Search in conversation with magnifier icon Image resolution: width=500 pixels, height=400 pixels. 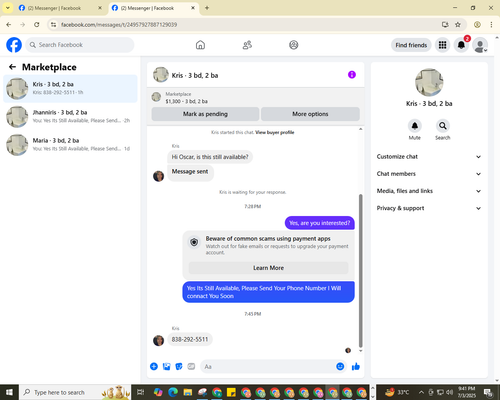pyautogui.click(x=443, y=126)
